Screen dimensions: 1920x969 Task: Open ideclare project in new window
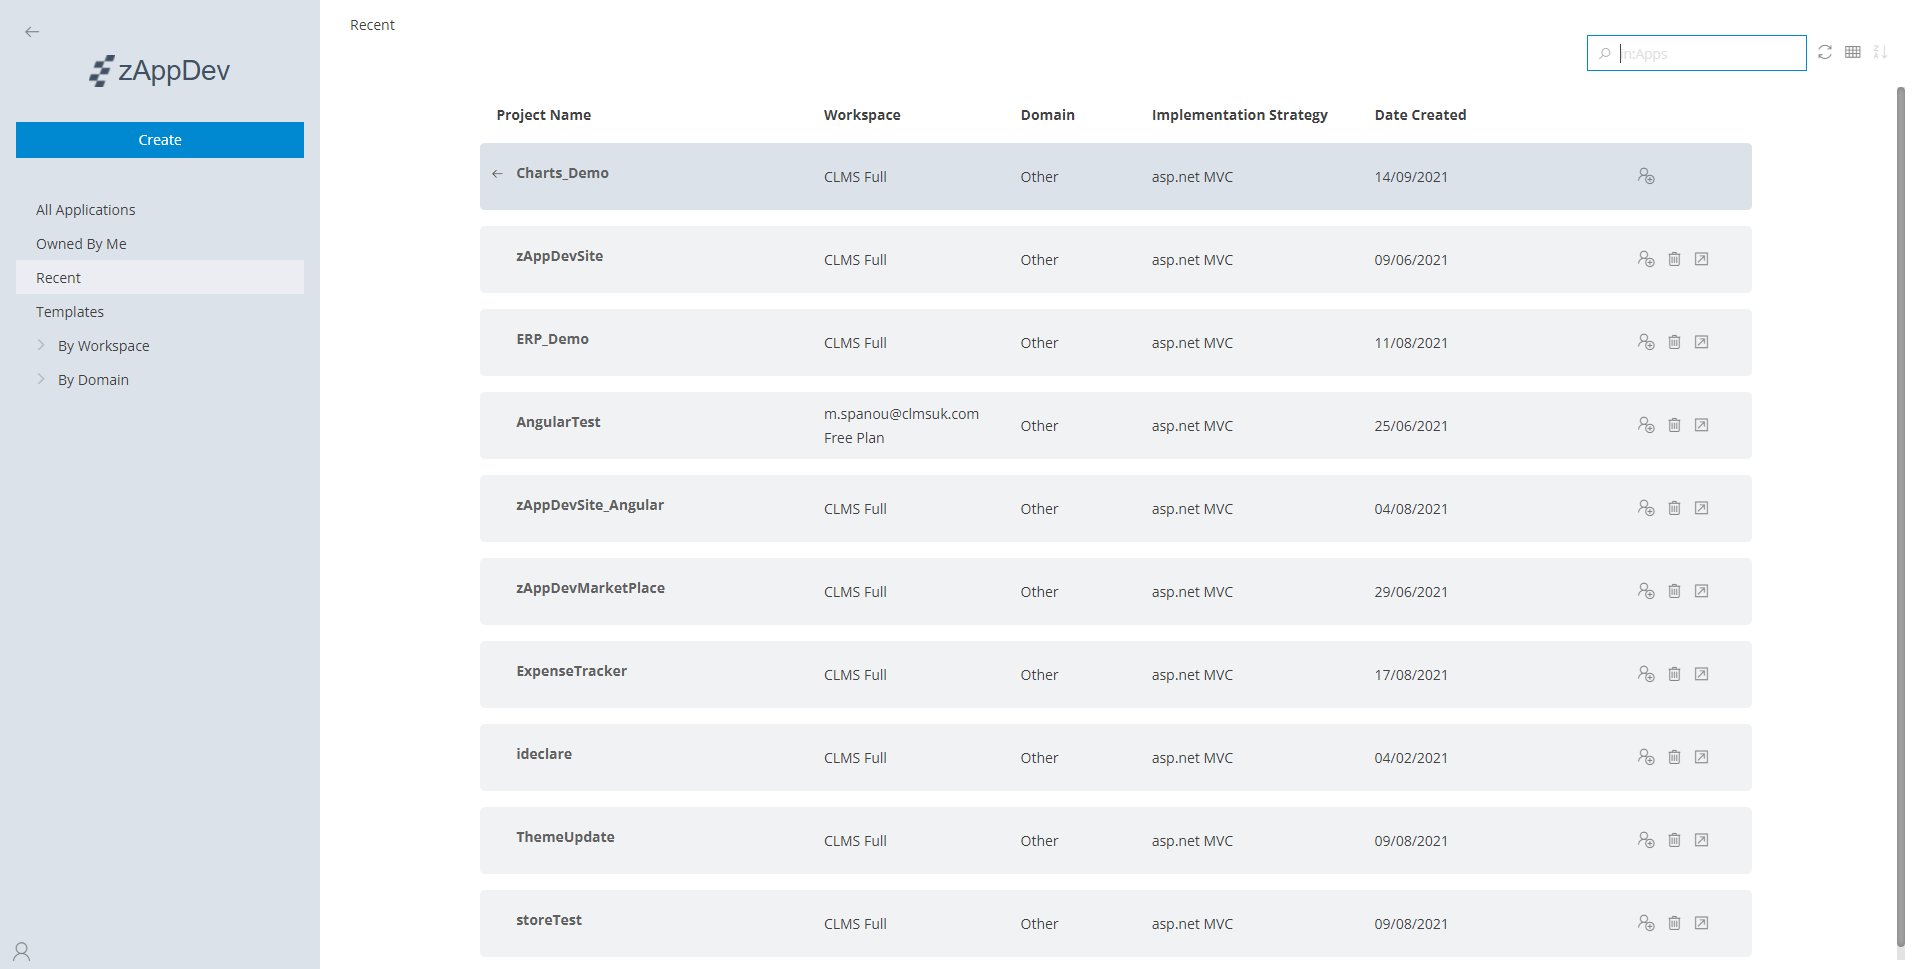tap(1701, 757)
